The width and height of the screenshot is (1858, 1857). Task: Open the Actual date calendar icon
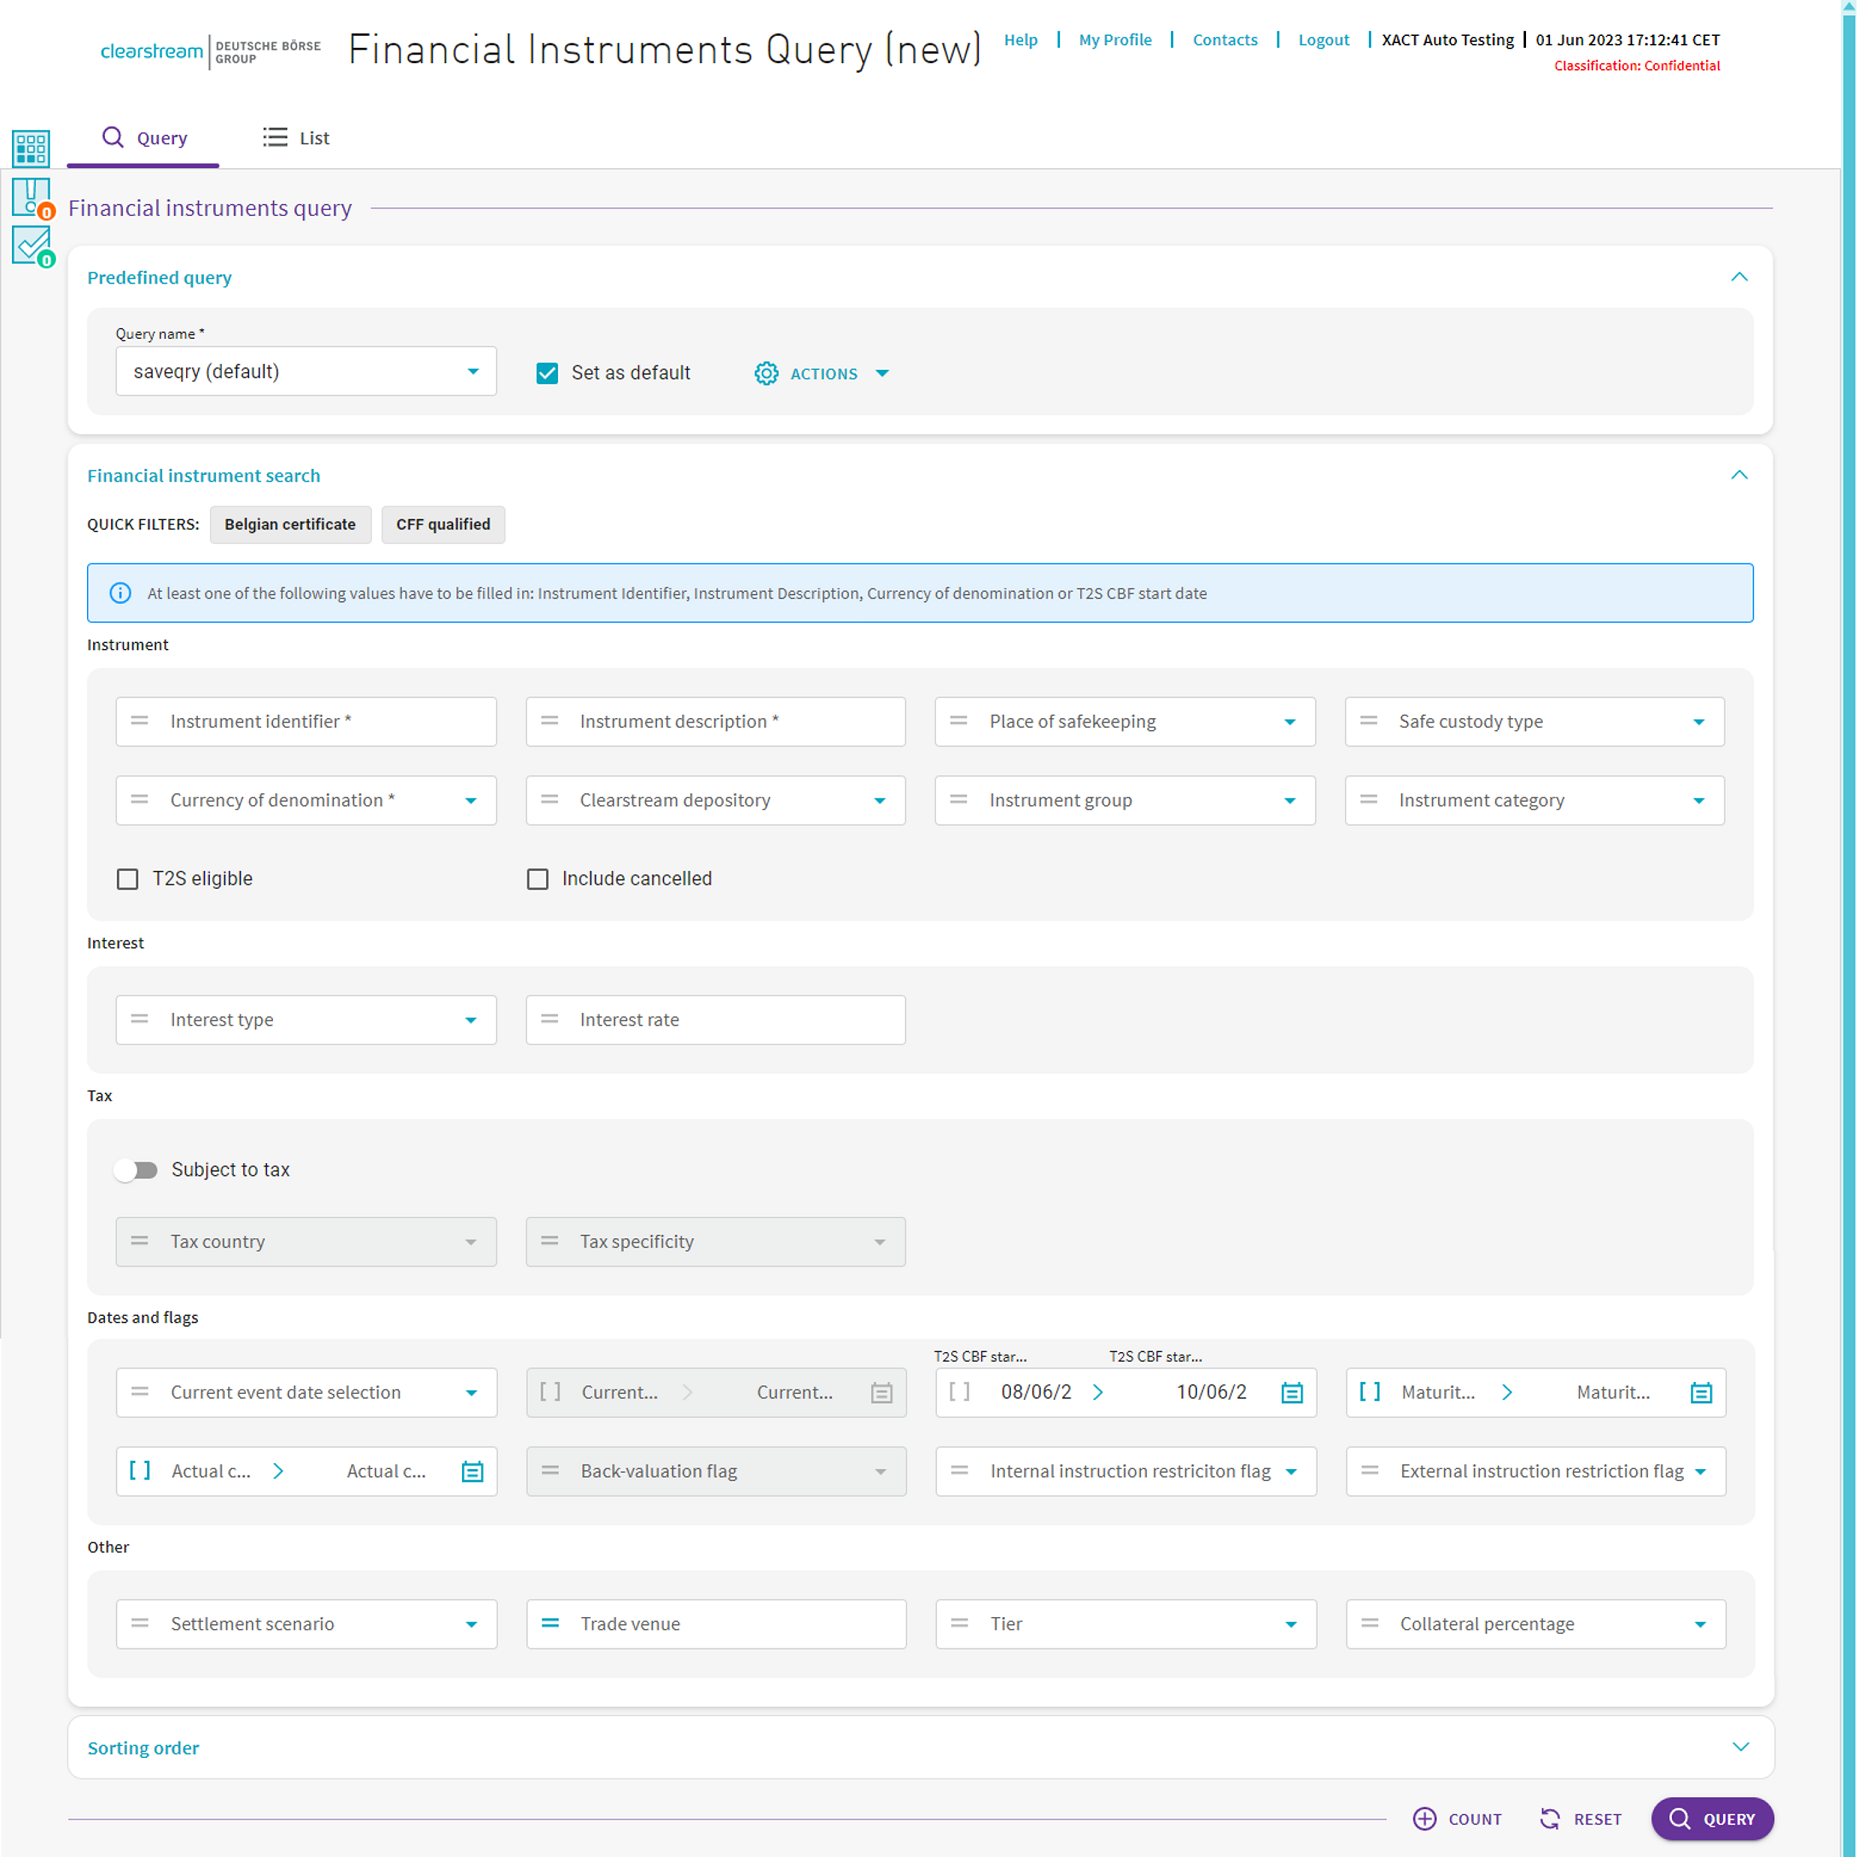tap(472, 1471)
